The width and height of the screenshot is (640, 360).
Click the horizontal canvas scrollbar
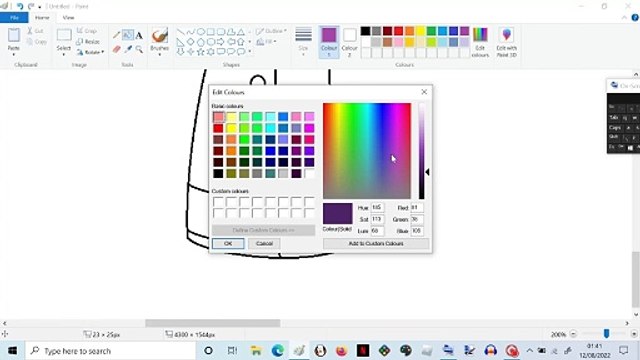coord(213,323)
